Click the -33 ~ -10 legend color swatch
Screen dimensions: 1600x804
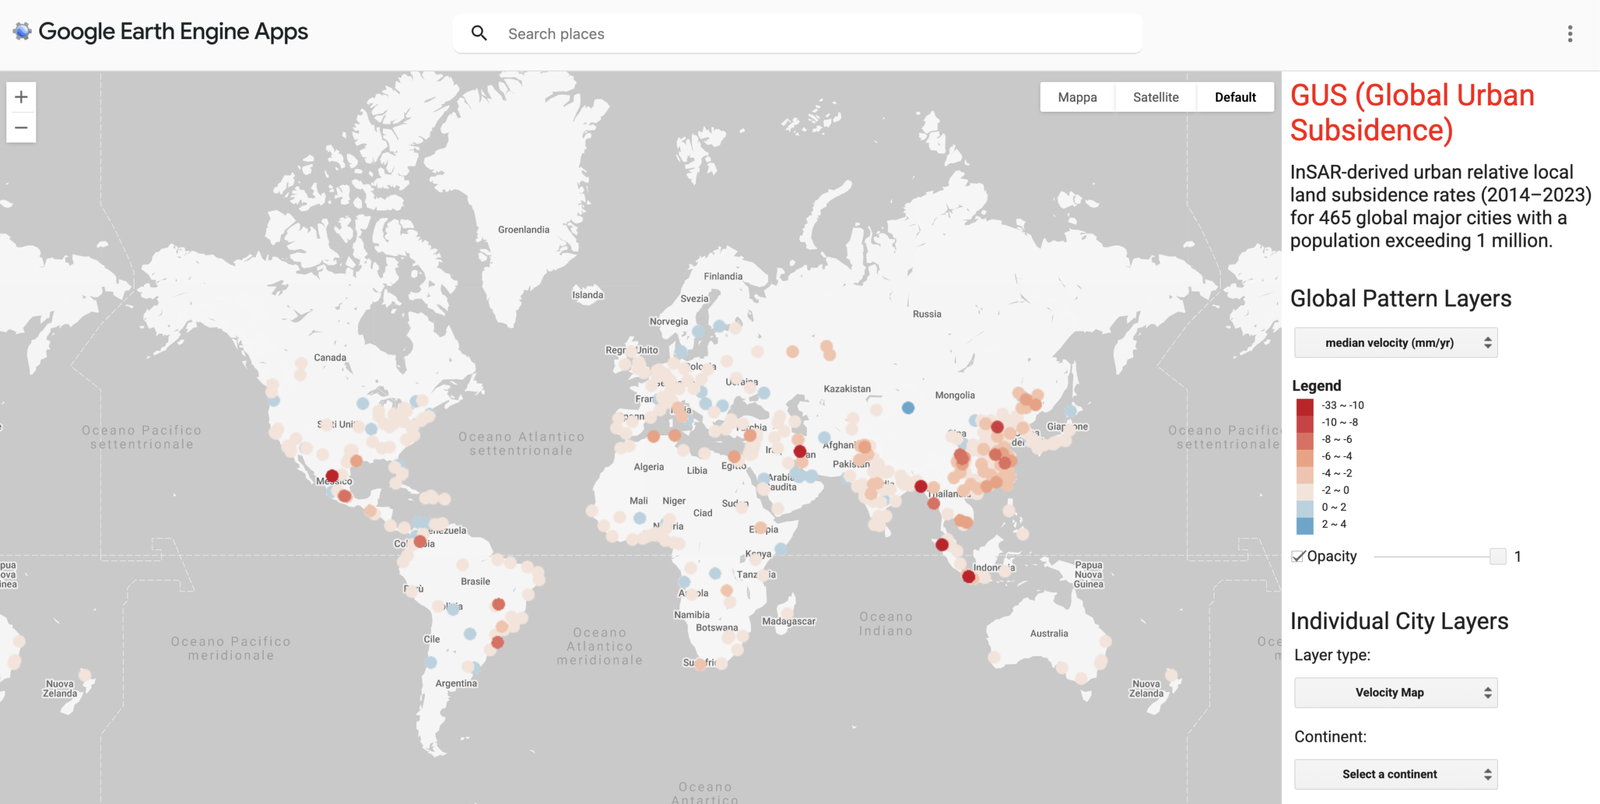coord(1305,406)
